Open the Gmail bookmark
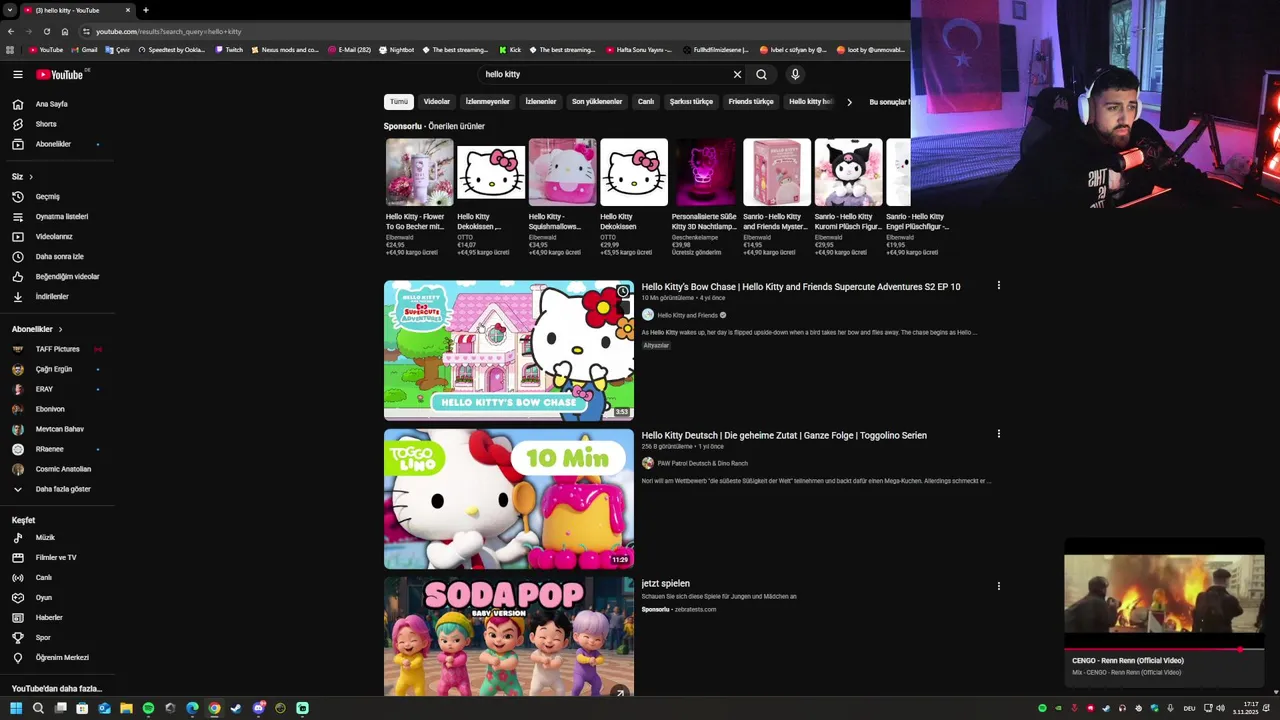1280x720 pixels. [x=84, y=50]
